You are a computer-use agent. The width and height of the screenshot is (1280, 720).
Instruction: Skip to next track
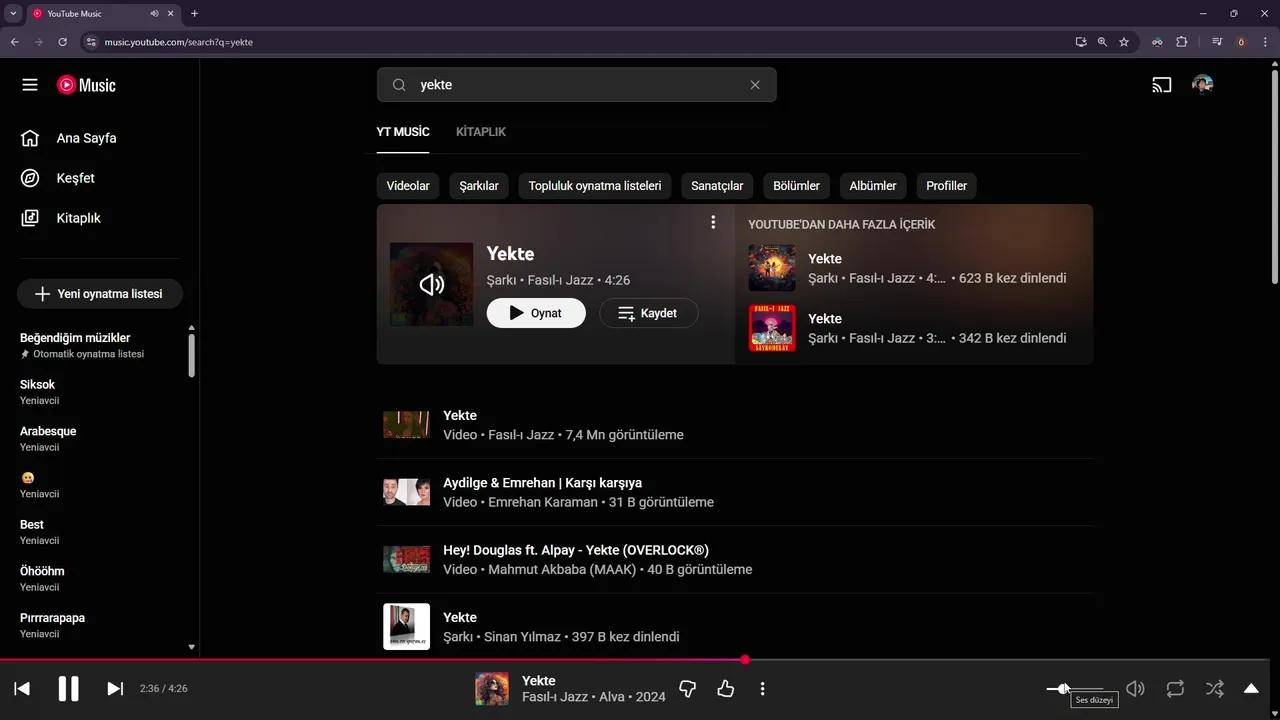coord(115,688)
